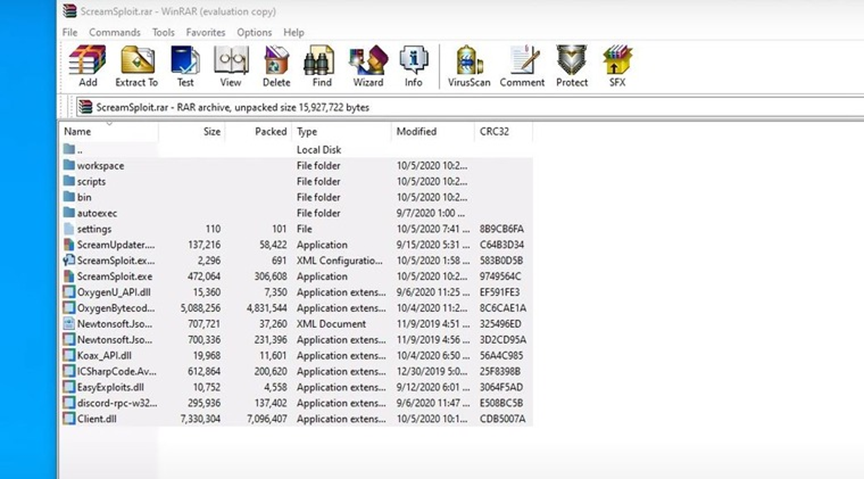Viewport: 864px width, 479px height.
Task: Select the Client.dll file row
Action: click(96, 419)
